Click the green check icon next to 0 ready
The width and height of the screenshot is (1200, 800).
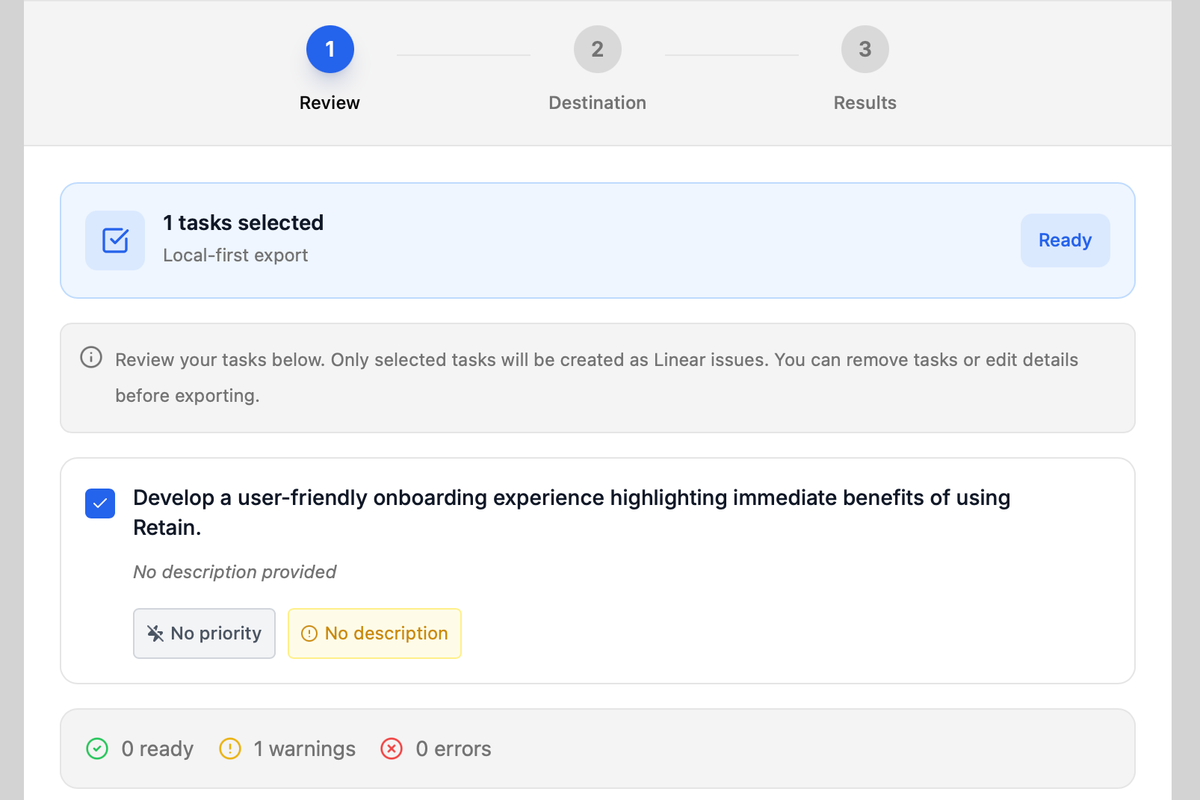(97, 748)
